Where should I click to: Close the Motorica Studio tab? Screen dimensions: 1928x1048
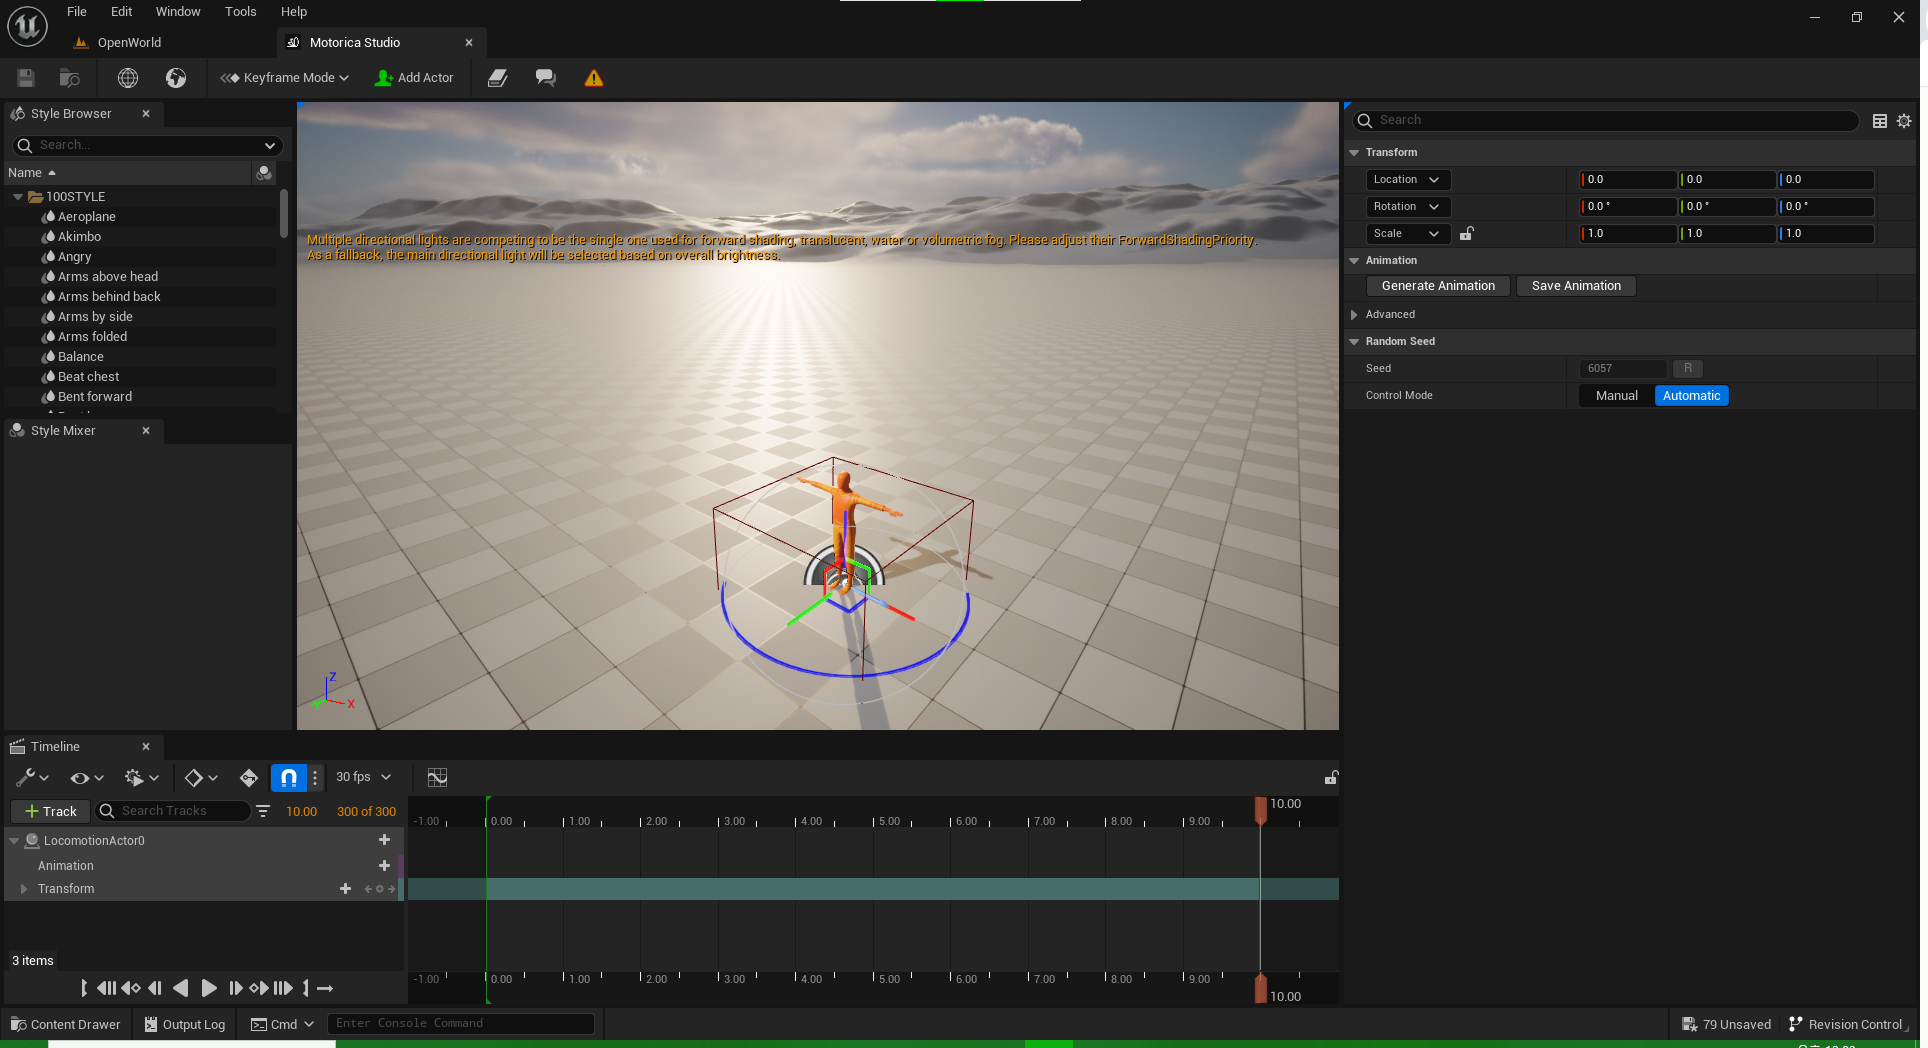click(469, 43)
